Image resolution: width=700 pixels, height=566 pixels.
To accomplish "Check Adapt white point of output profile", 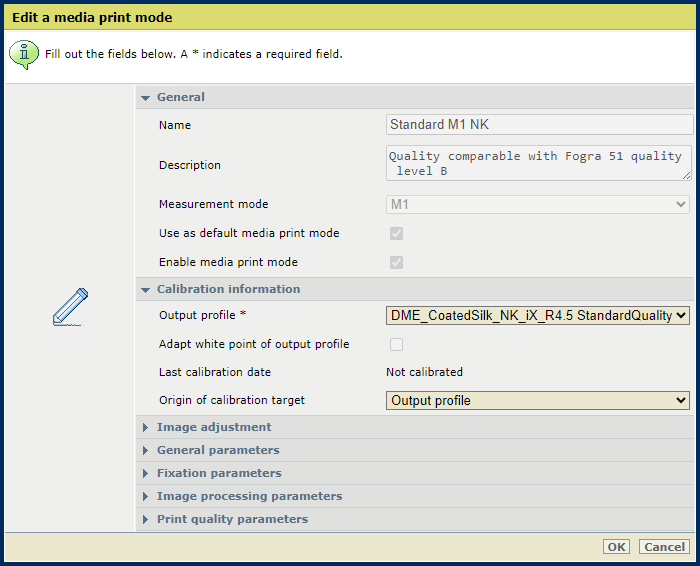I will [396, 345].
